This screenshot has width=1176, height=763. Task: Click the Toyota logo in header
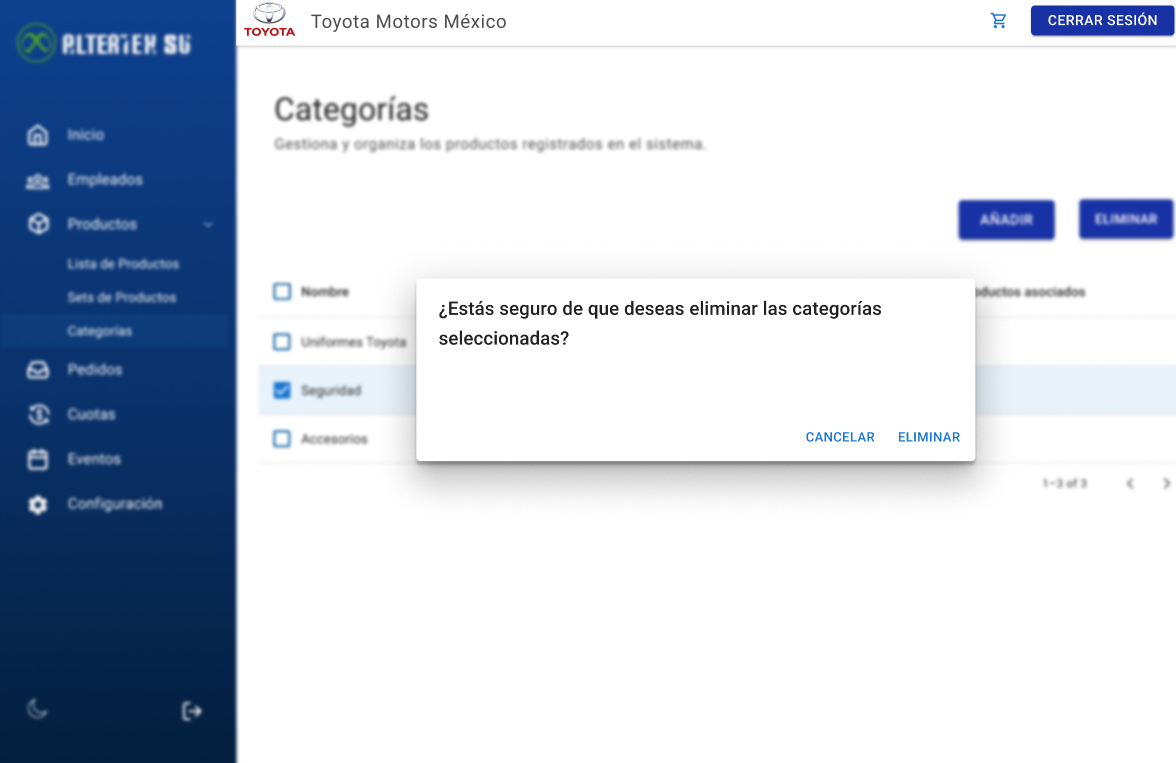[269, 20]
